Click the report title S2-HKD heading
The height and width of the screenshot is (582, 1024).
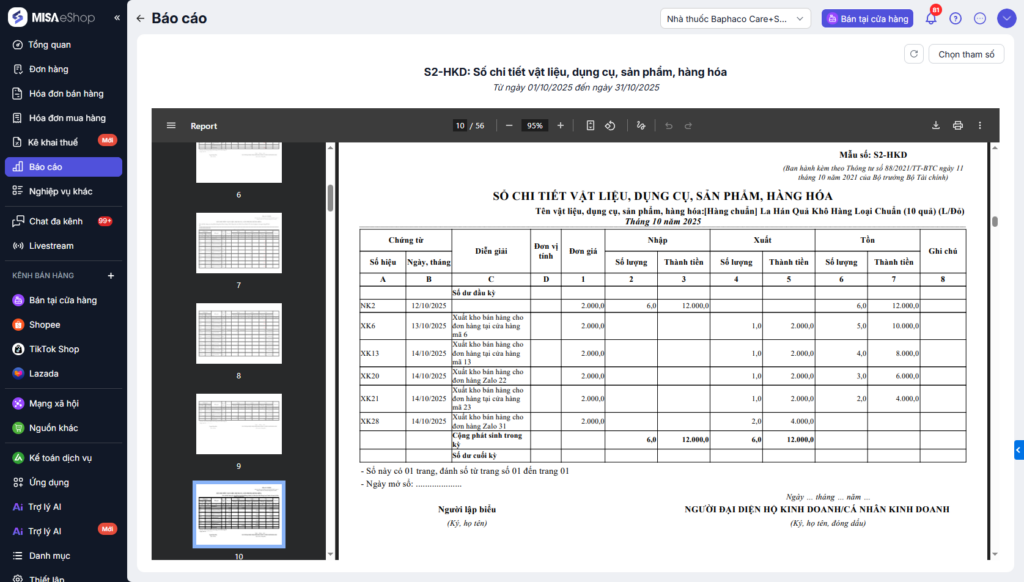(x=575, y=72)
